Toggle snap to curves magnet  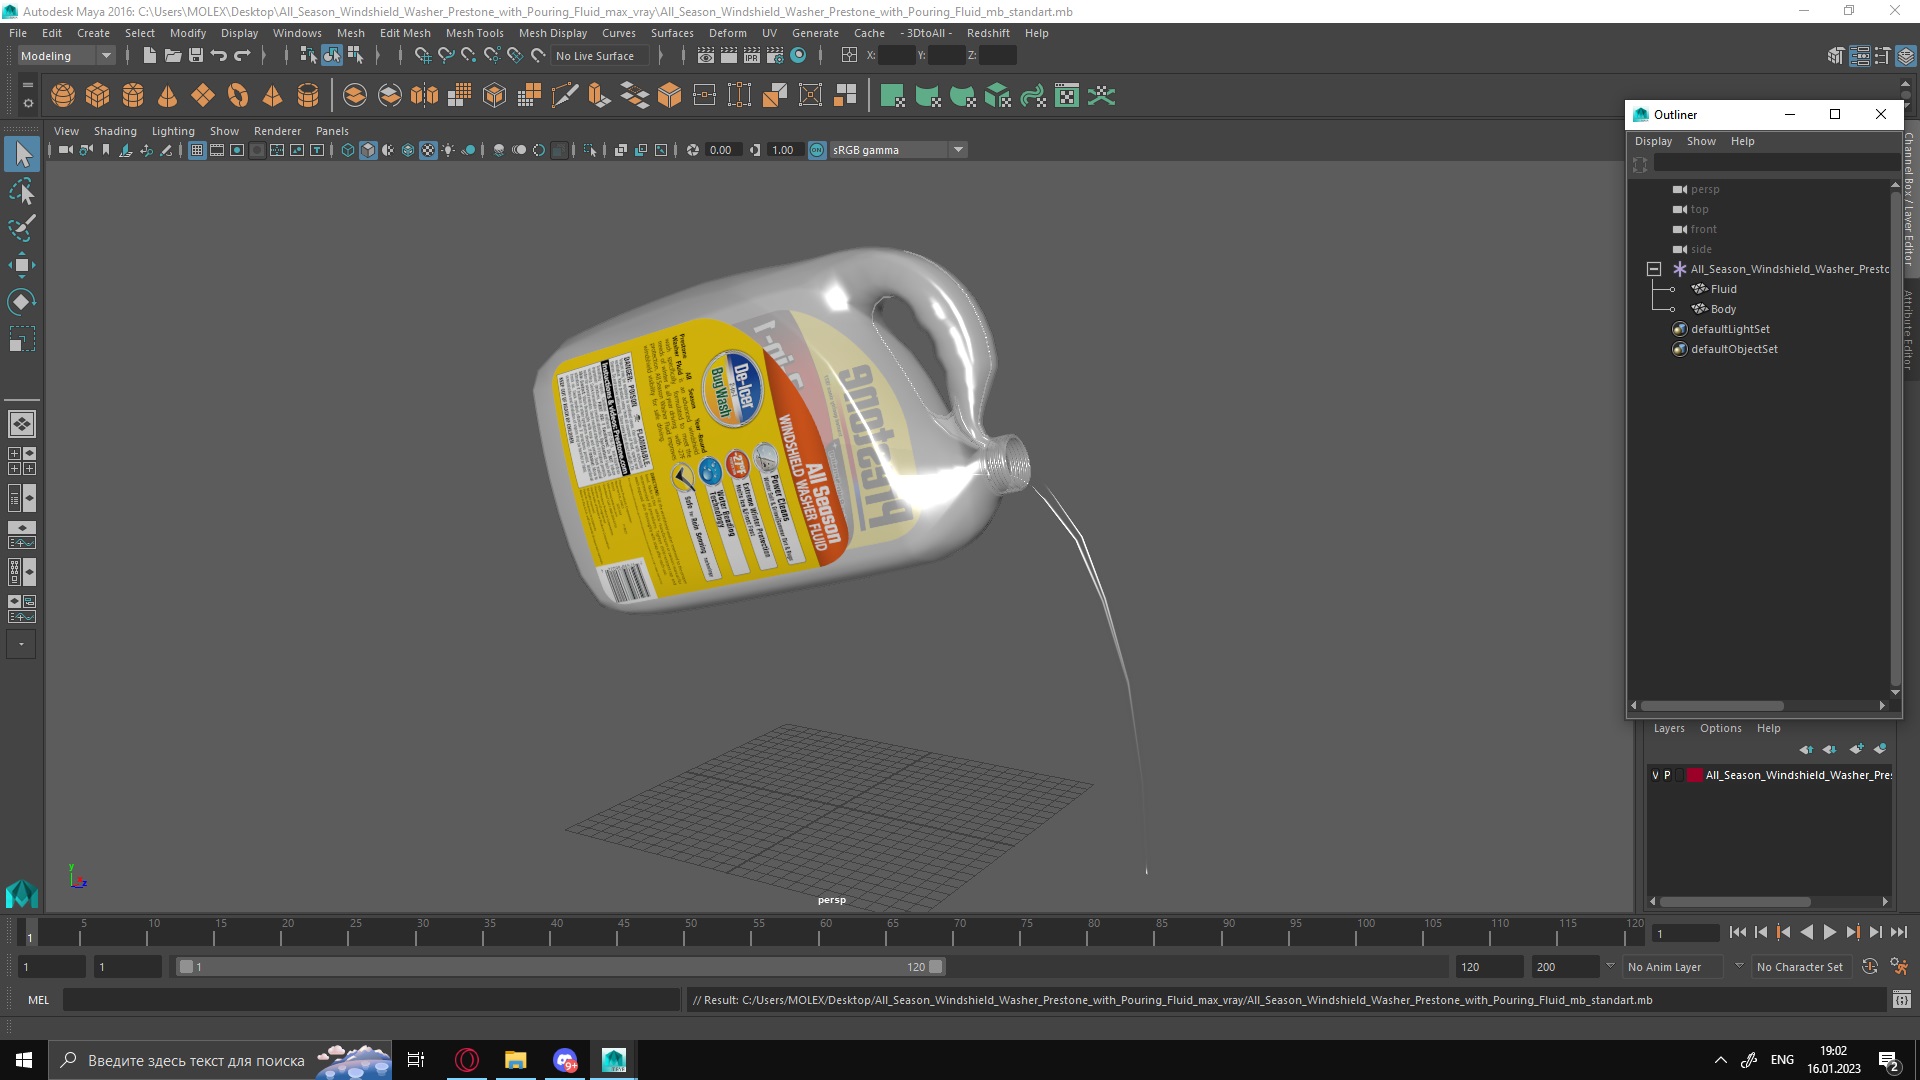click(446, 56)
